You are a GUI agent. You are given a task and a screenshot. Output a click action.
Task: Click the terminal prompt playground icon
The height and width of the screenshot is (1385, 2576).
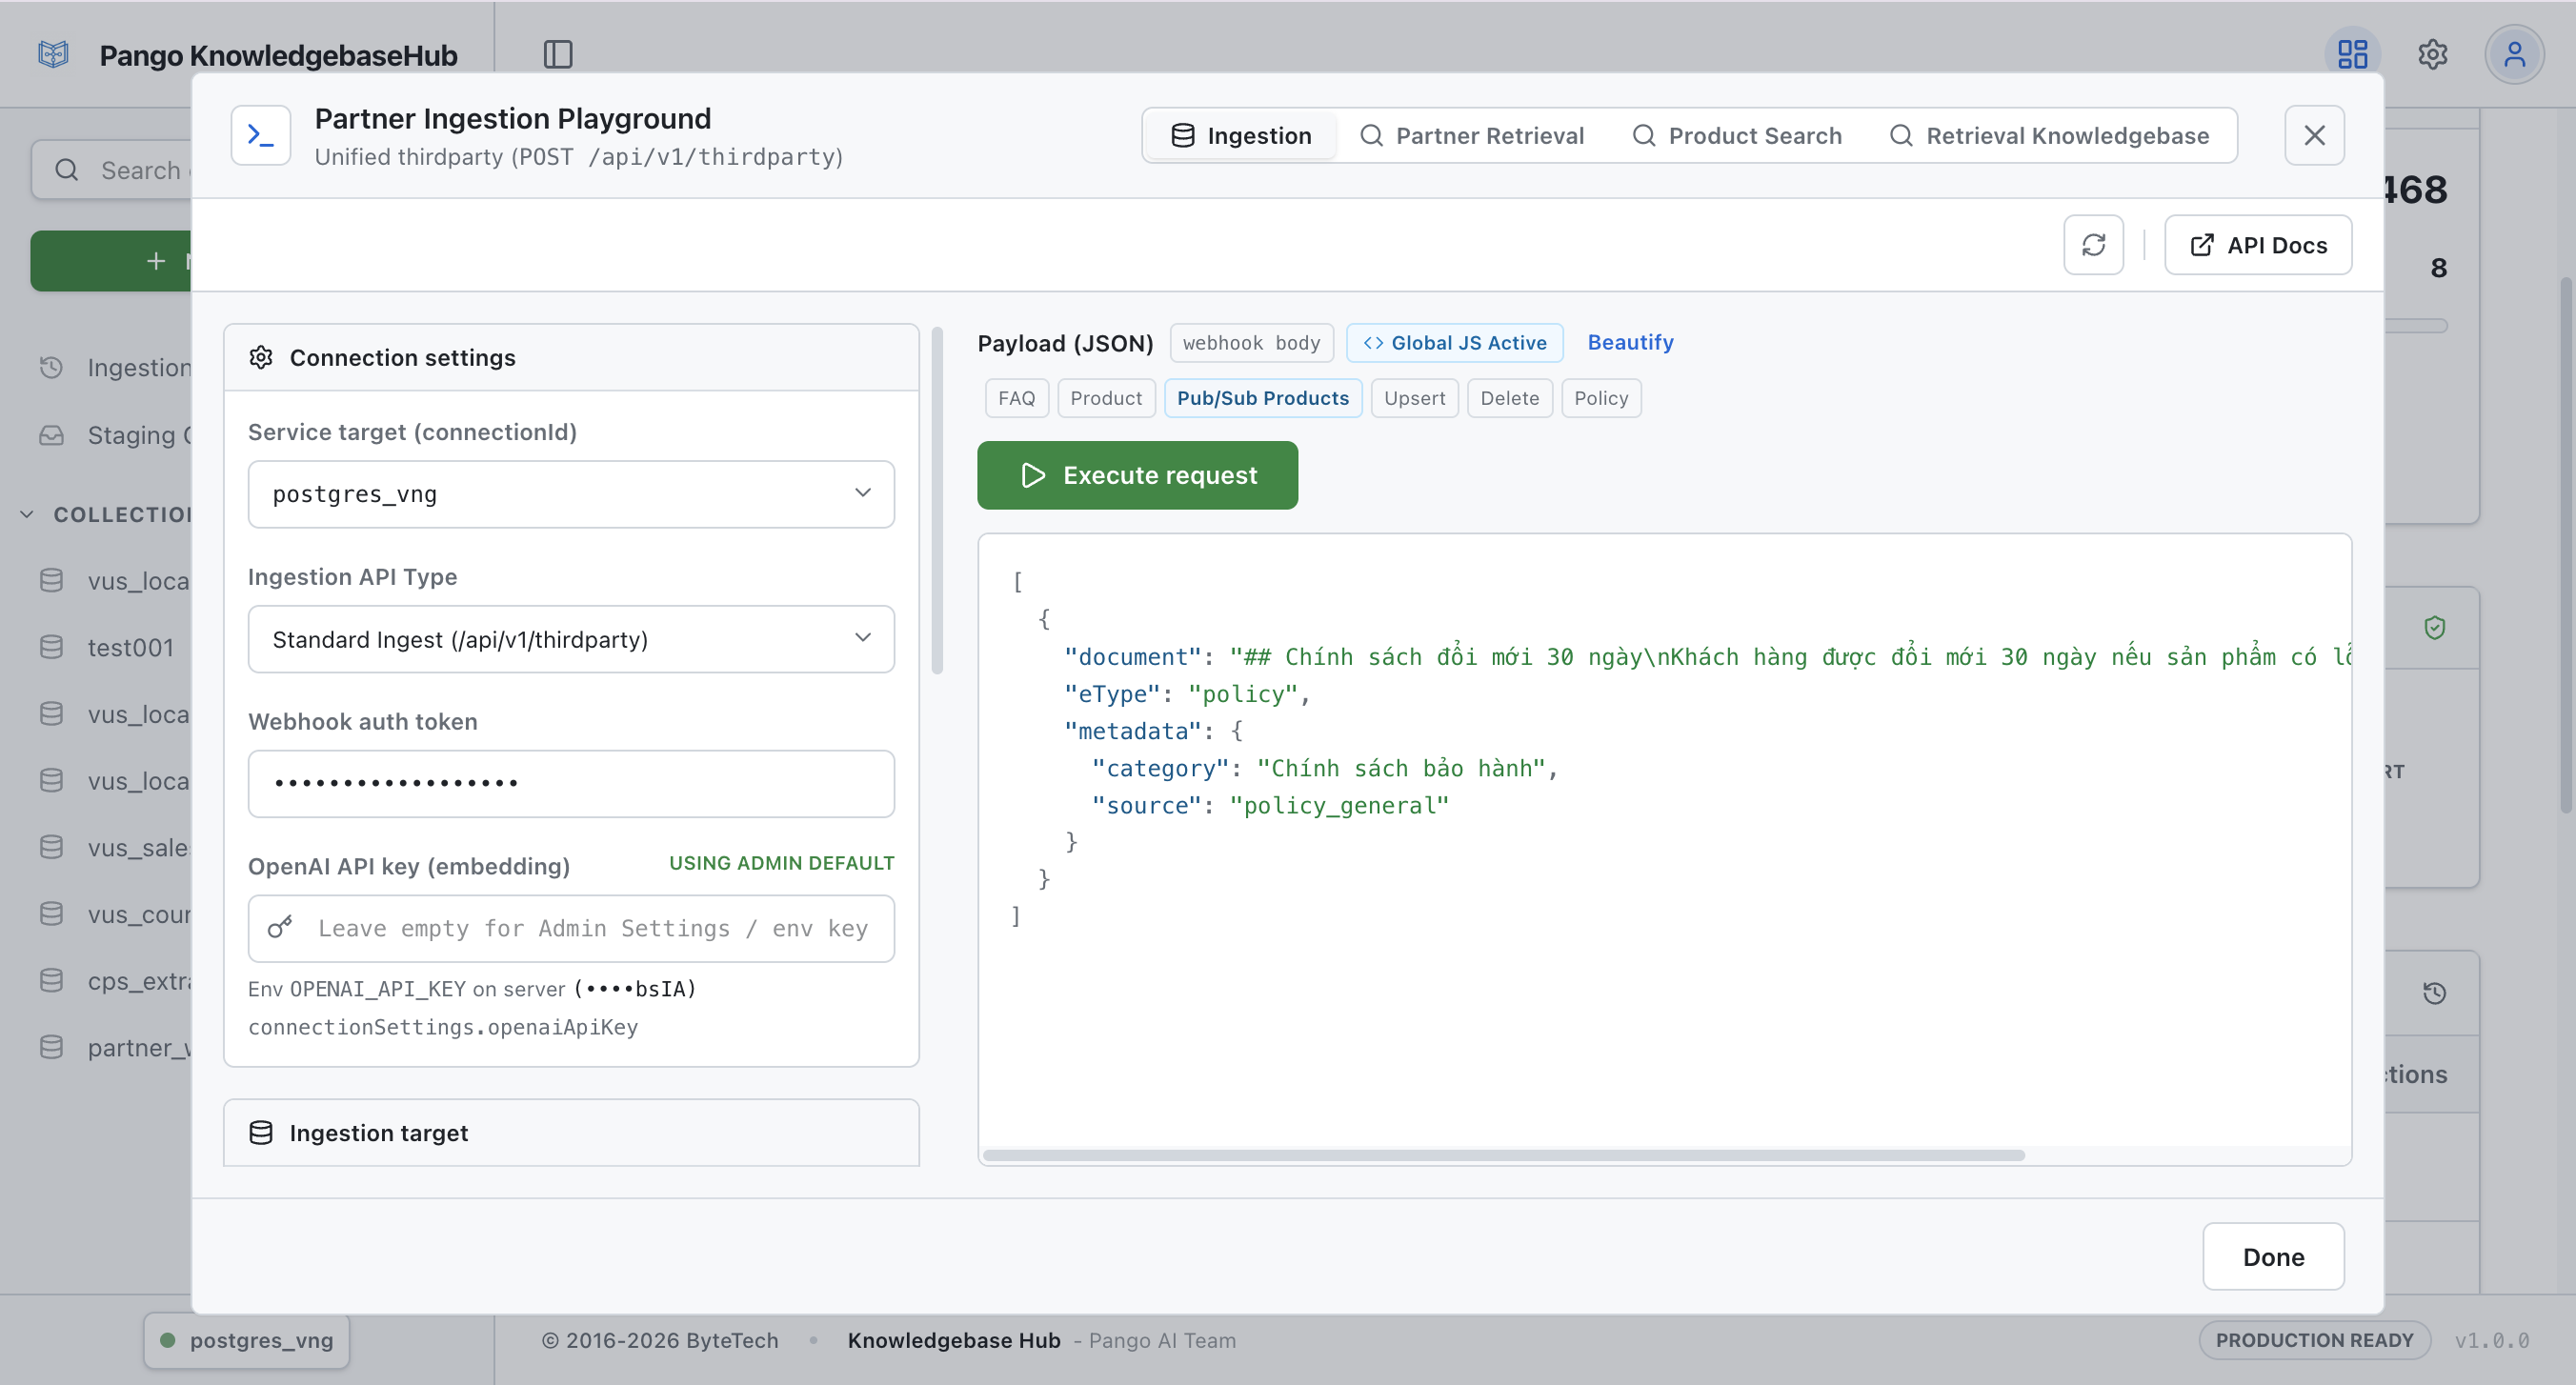[x=261, y=135]
